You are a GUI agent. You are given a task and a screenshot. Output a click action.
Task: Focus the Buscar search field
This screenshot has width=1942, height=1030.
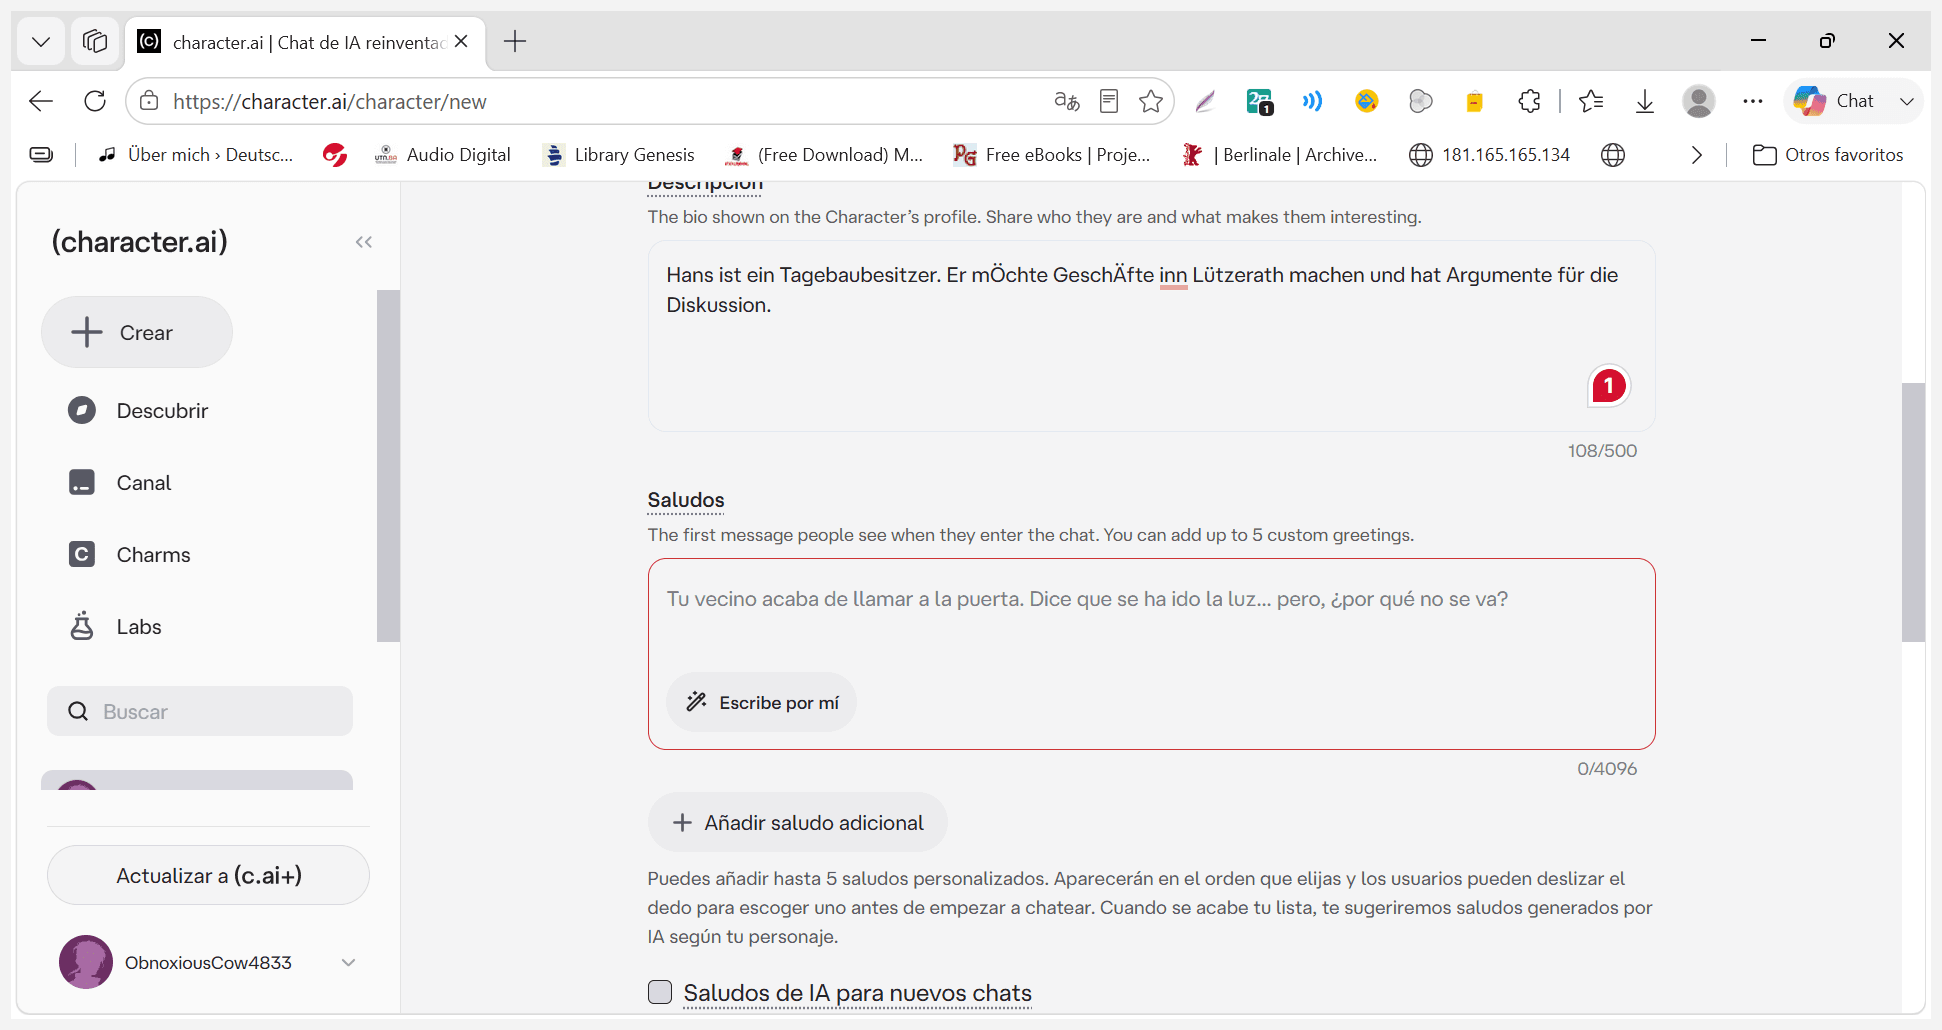(200, 711)
